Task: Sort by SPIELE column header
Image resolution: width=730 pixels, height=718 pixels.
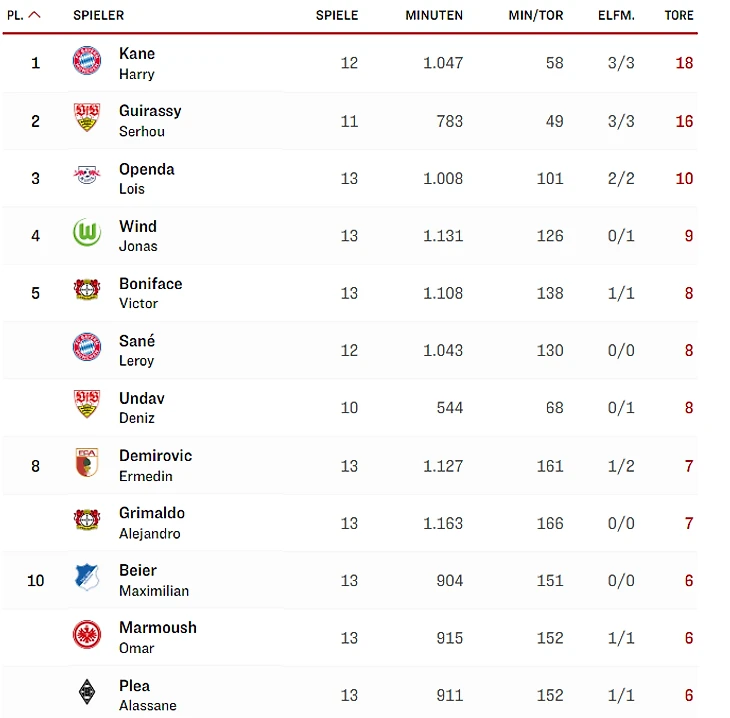Action: pos(337,16)
